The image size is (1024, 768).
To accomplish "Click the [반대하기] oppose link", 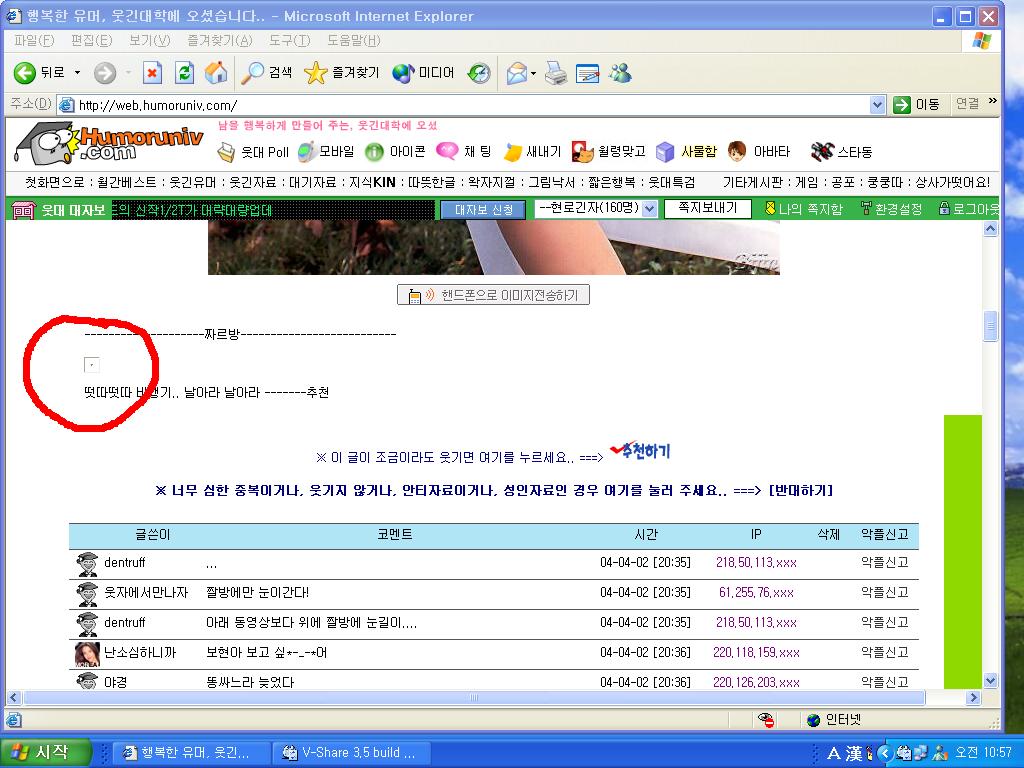I will coord(800,490).
